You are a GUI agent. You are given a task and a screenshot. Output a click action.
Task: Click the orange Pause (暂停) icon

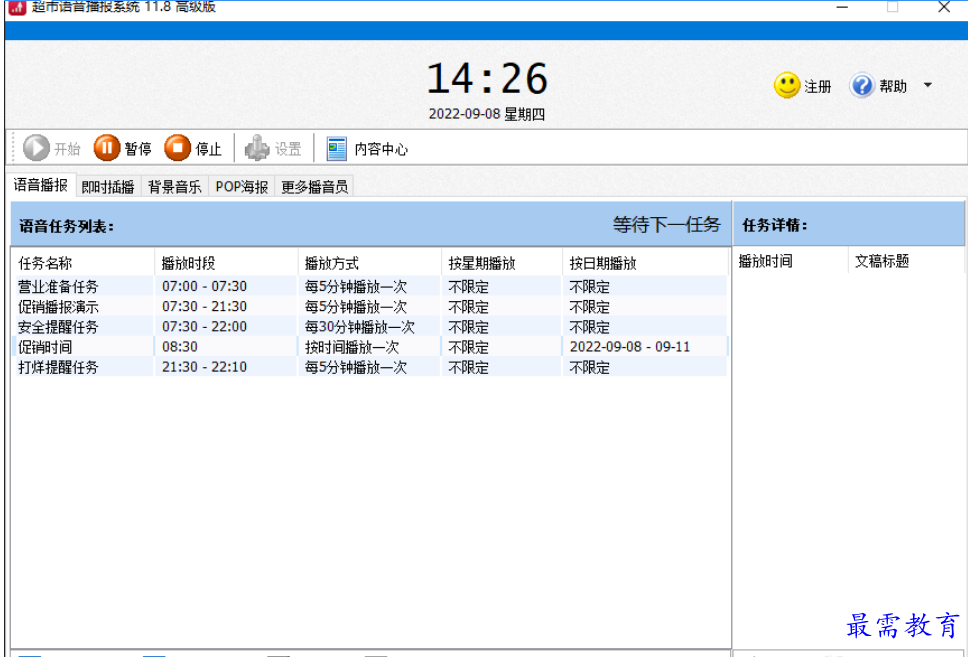[x=107, y=149]
